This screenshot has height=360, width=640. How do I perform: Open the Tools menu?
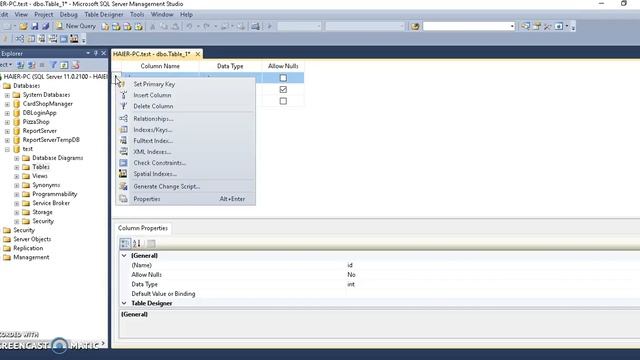[x=137, y=14]
